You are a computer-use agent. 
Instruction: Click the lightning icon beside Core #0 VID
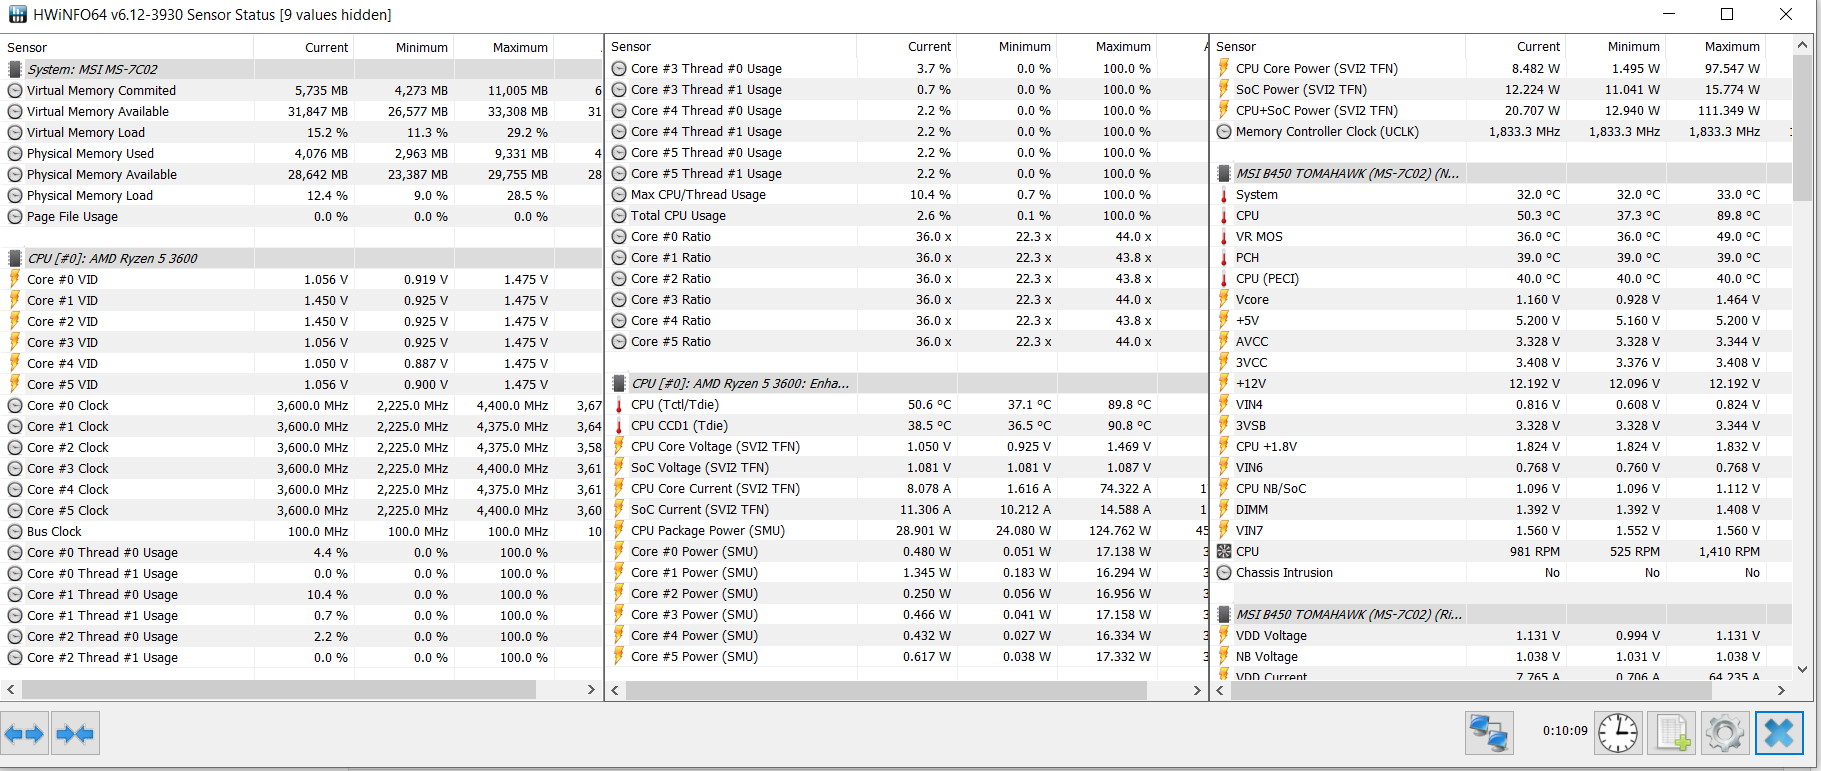15,279
